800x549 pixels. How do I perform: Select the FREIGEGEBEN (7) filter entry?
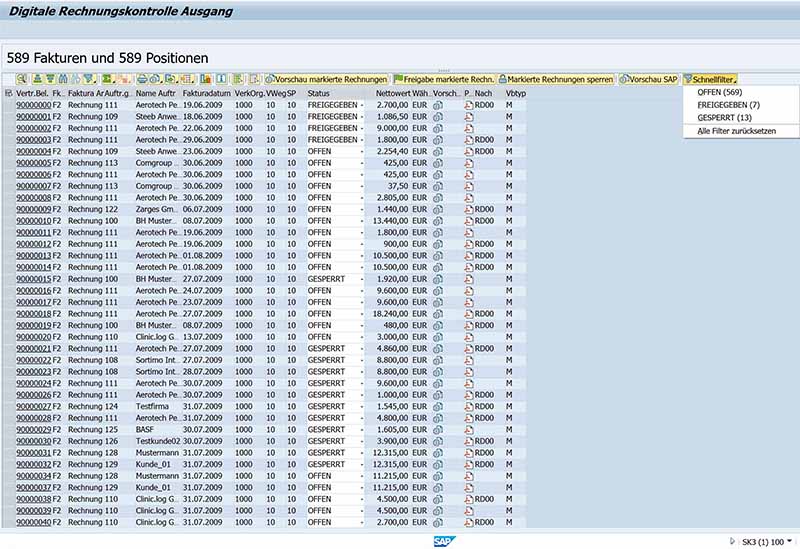728,105
